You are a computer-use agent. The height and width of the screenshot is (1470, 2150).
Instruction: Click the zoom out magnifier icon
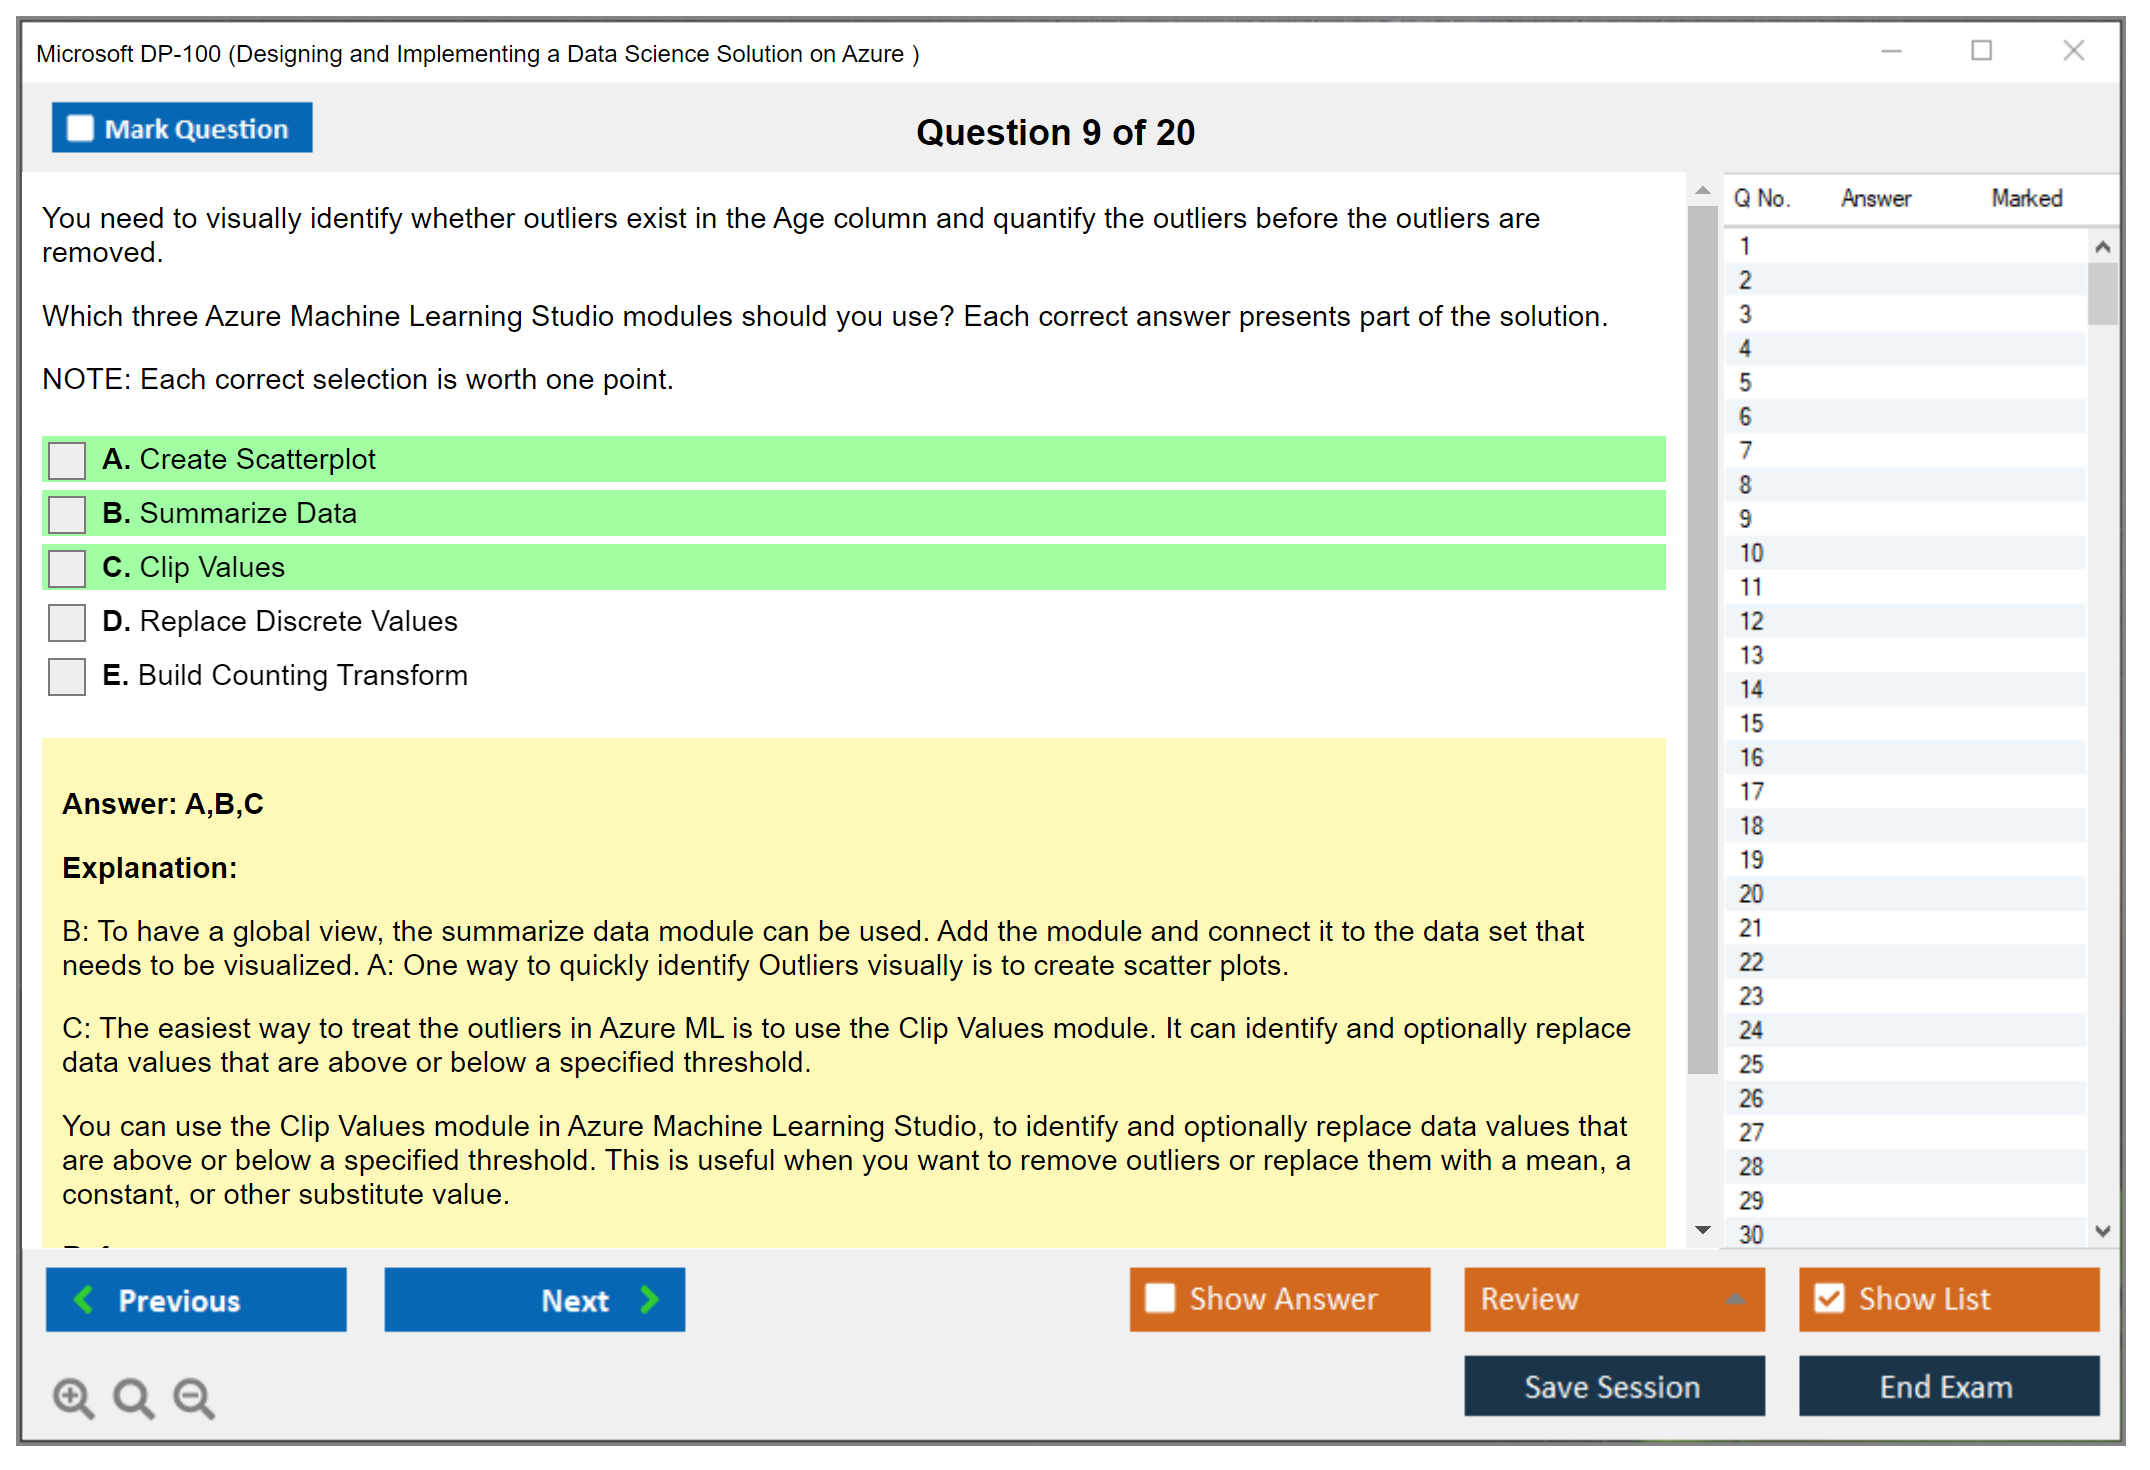[x=194, y=1397]
